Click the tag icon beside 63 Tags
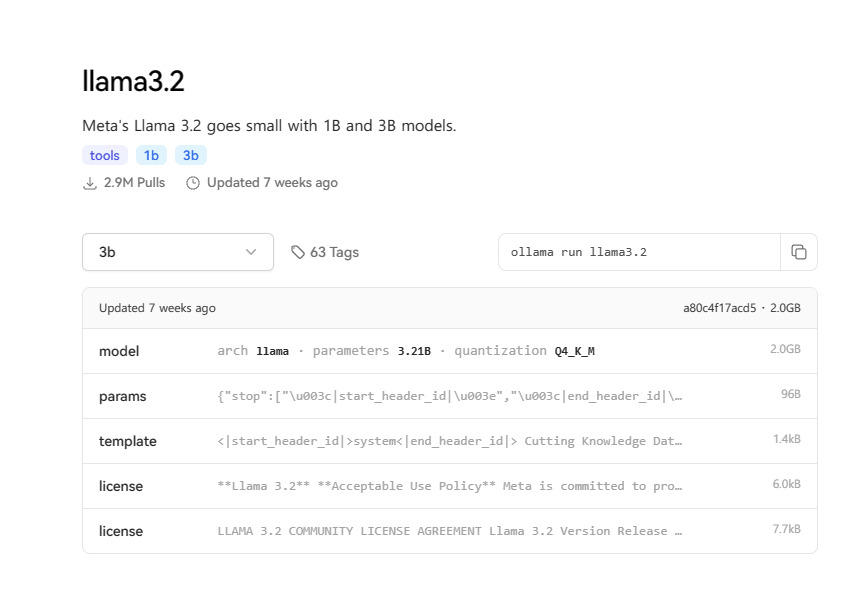Screen dimensions: 863x605 [x=298, y=252]
